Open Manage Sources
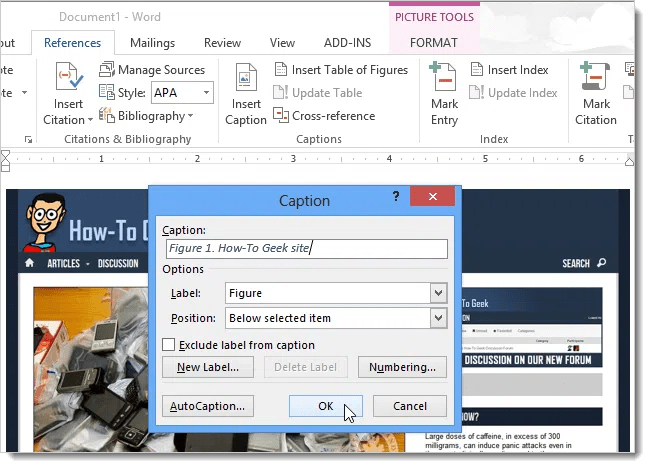The width and height of the screenshot is (650, 468). (152, 70)
